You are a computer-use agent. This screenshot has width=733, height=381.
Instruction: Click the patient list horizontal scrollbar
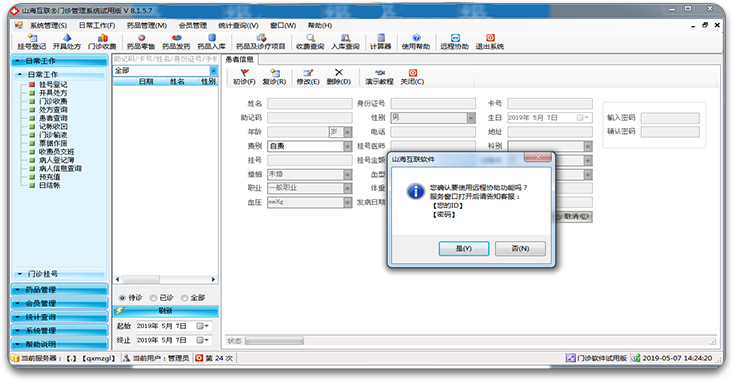coord(165,280)
